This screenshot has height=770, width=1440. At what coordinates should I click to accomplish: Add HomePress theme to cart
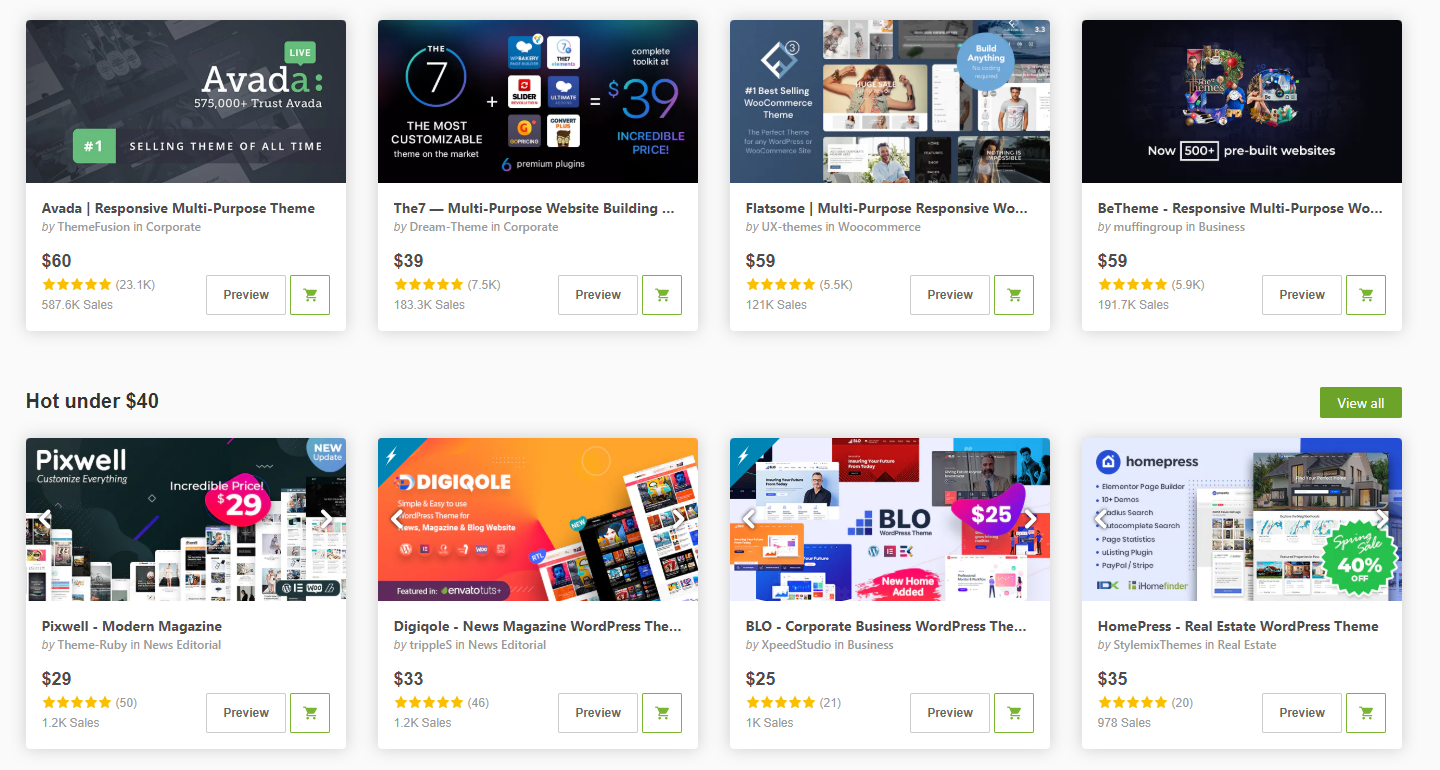[x=1366, y=713]
